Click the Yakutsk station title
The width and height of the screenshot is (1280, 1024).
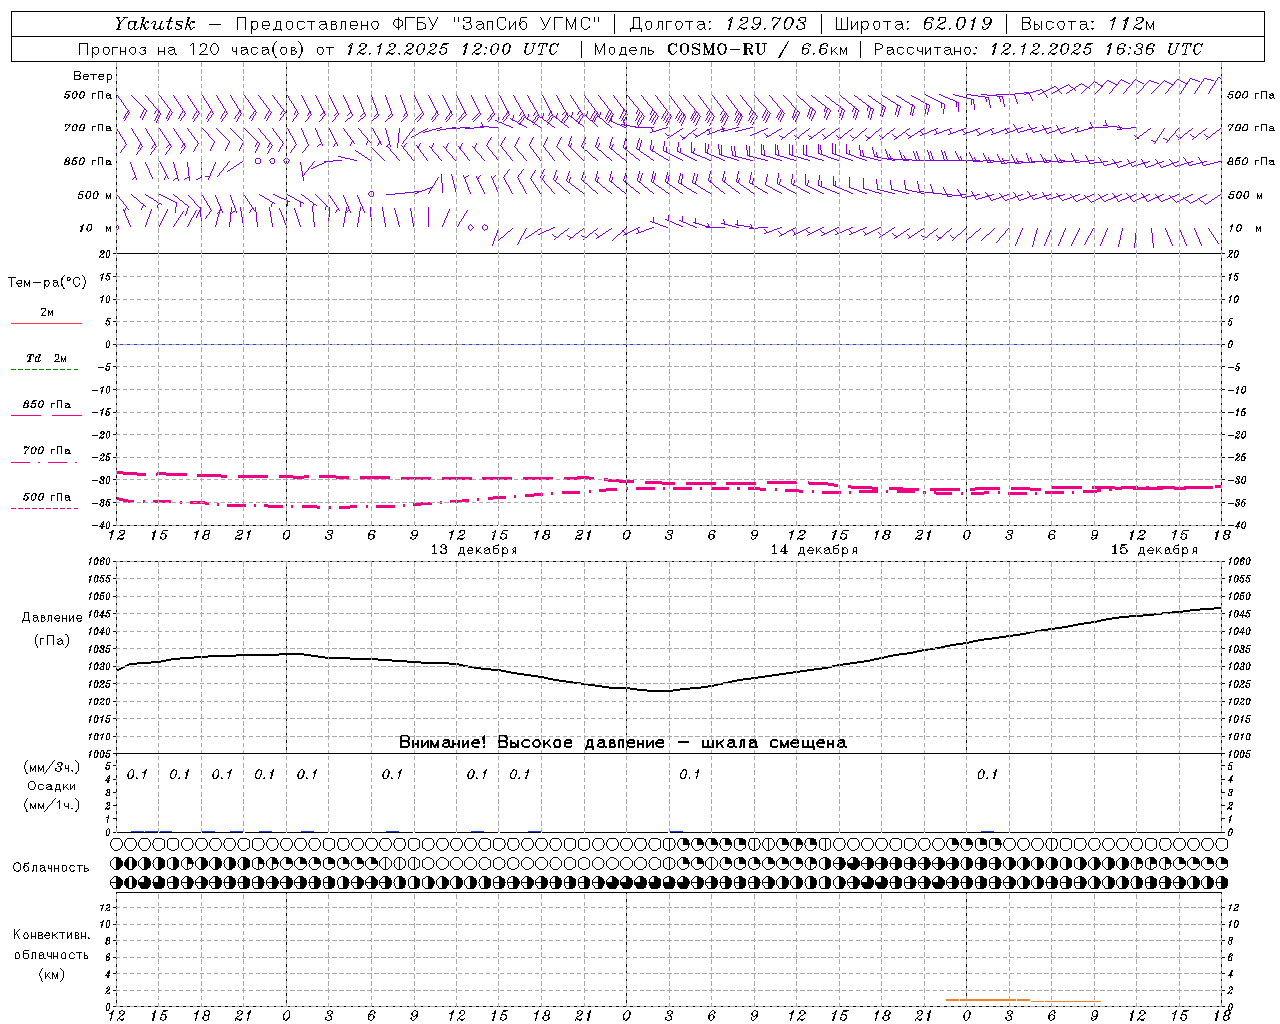click(x=154, y=23)
